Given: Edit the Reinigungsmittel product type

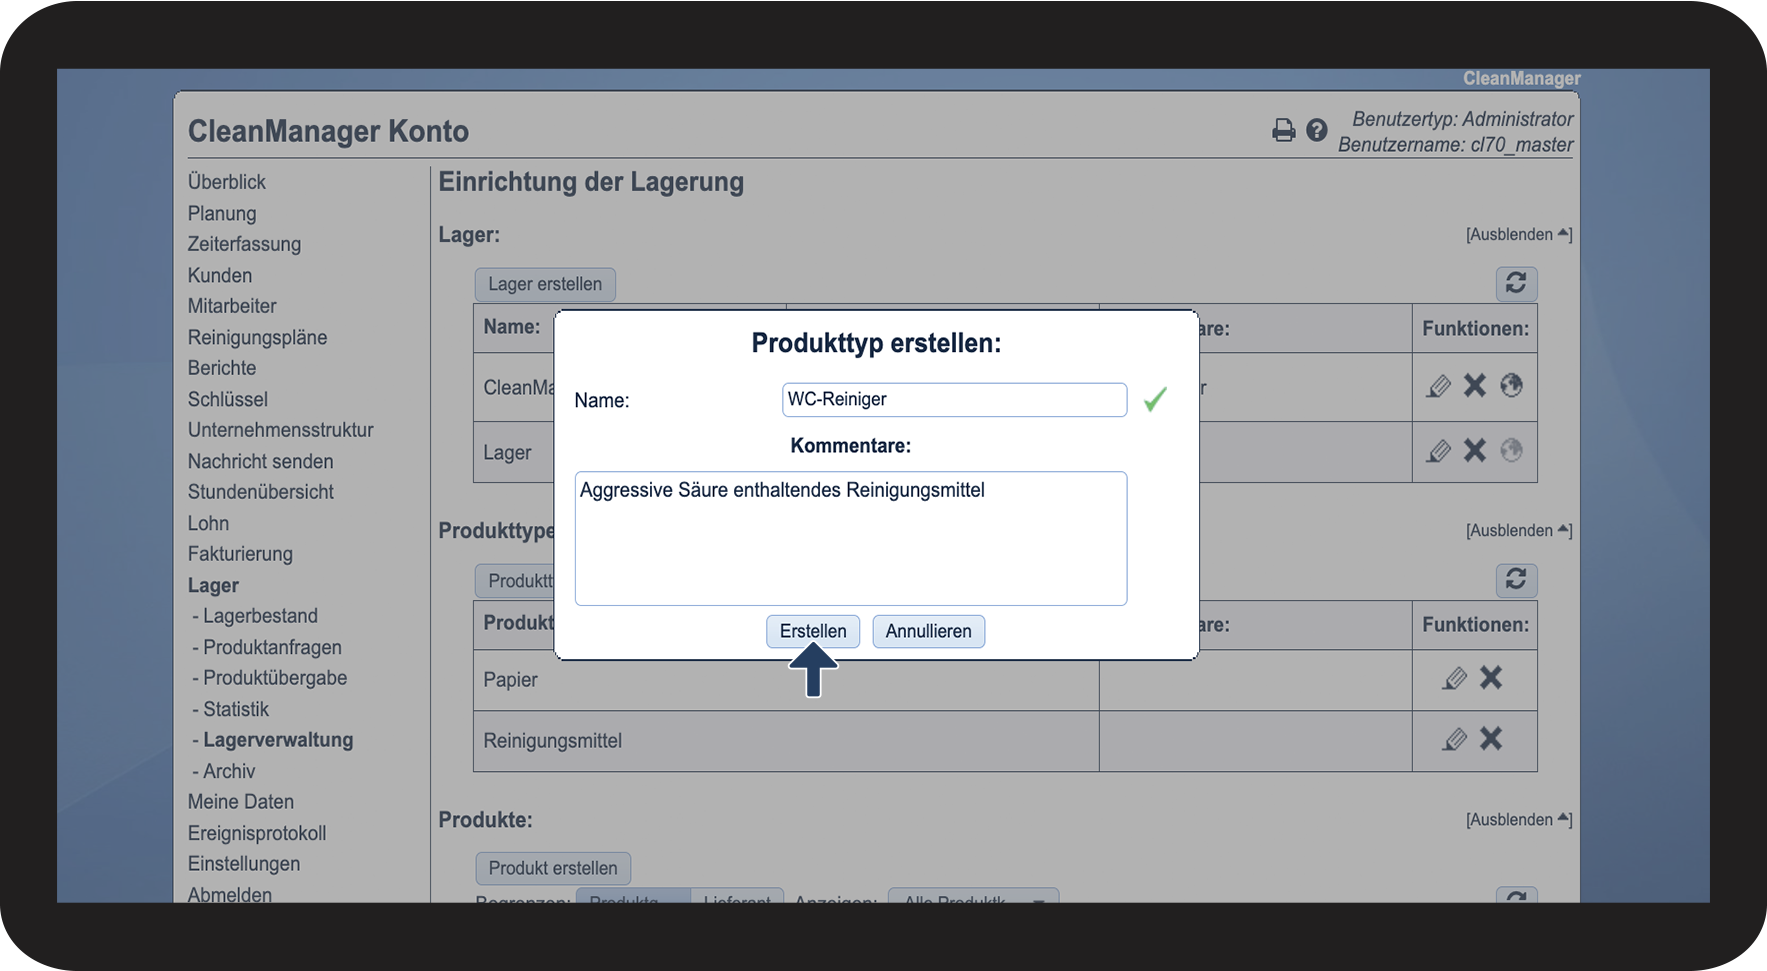Looking at the screenshot, I should (1454, 740).
